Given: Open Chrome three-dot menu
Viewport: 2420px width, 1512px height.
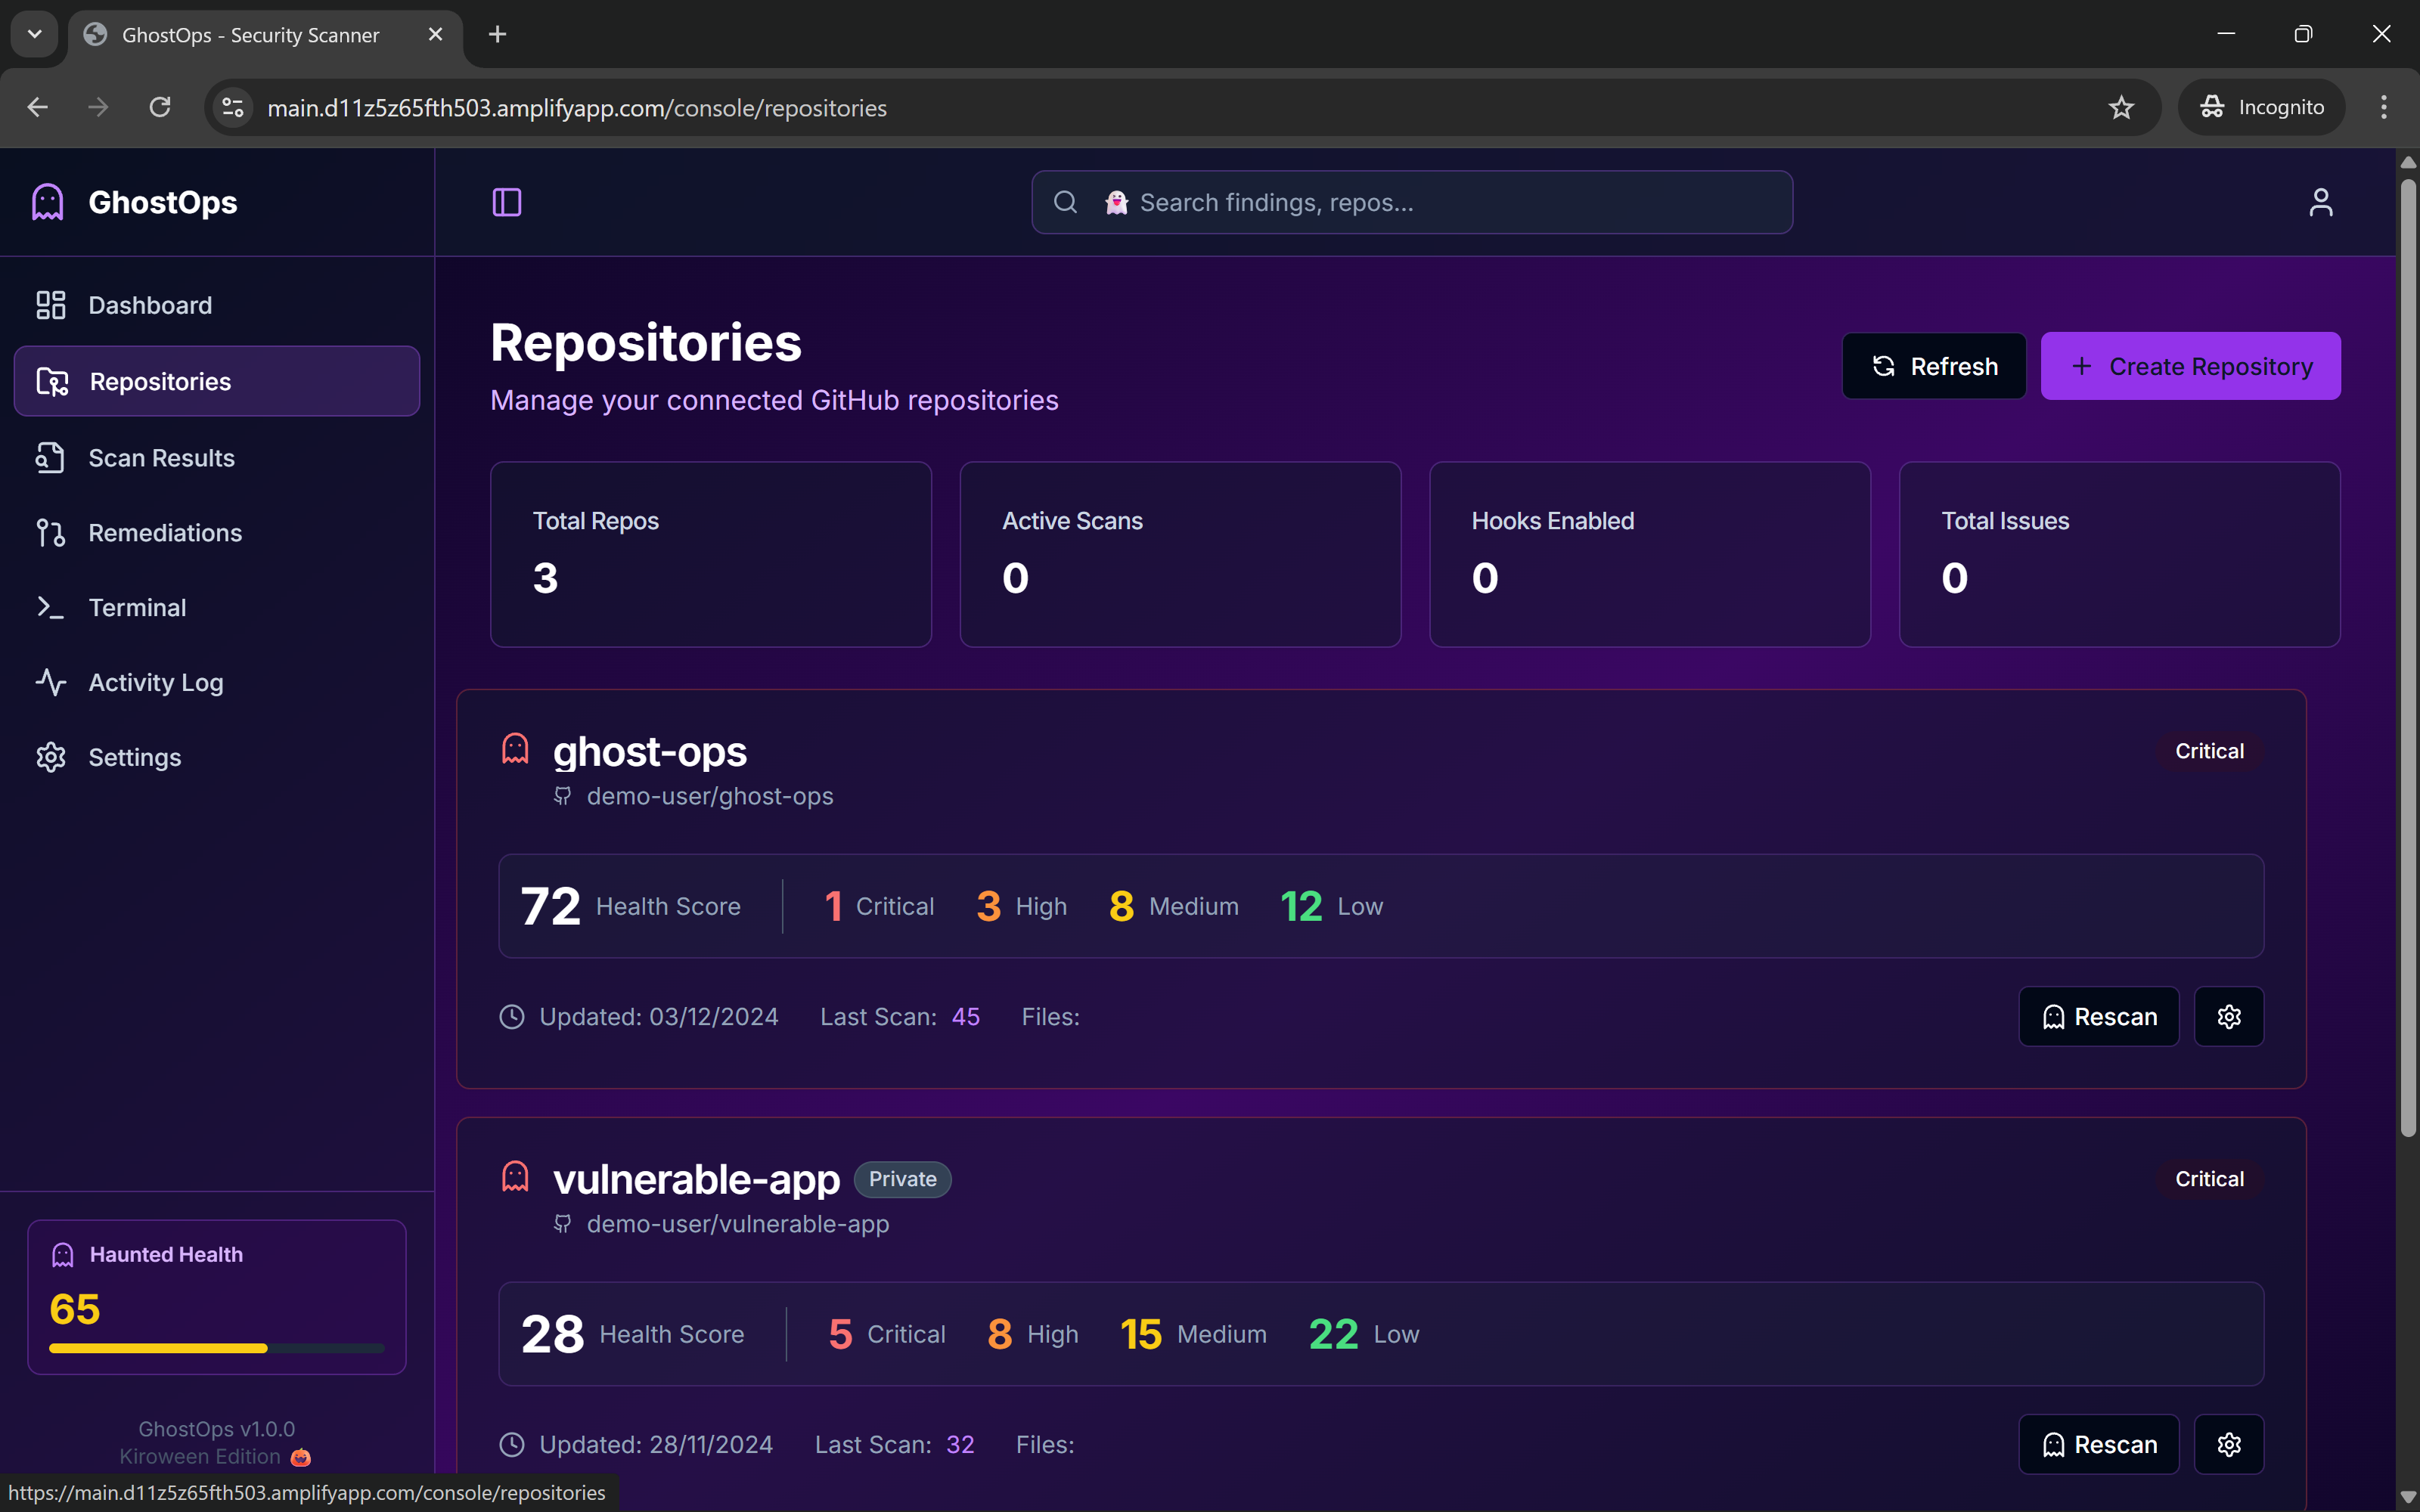Looking at the screenshot, I should 2383,107.
